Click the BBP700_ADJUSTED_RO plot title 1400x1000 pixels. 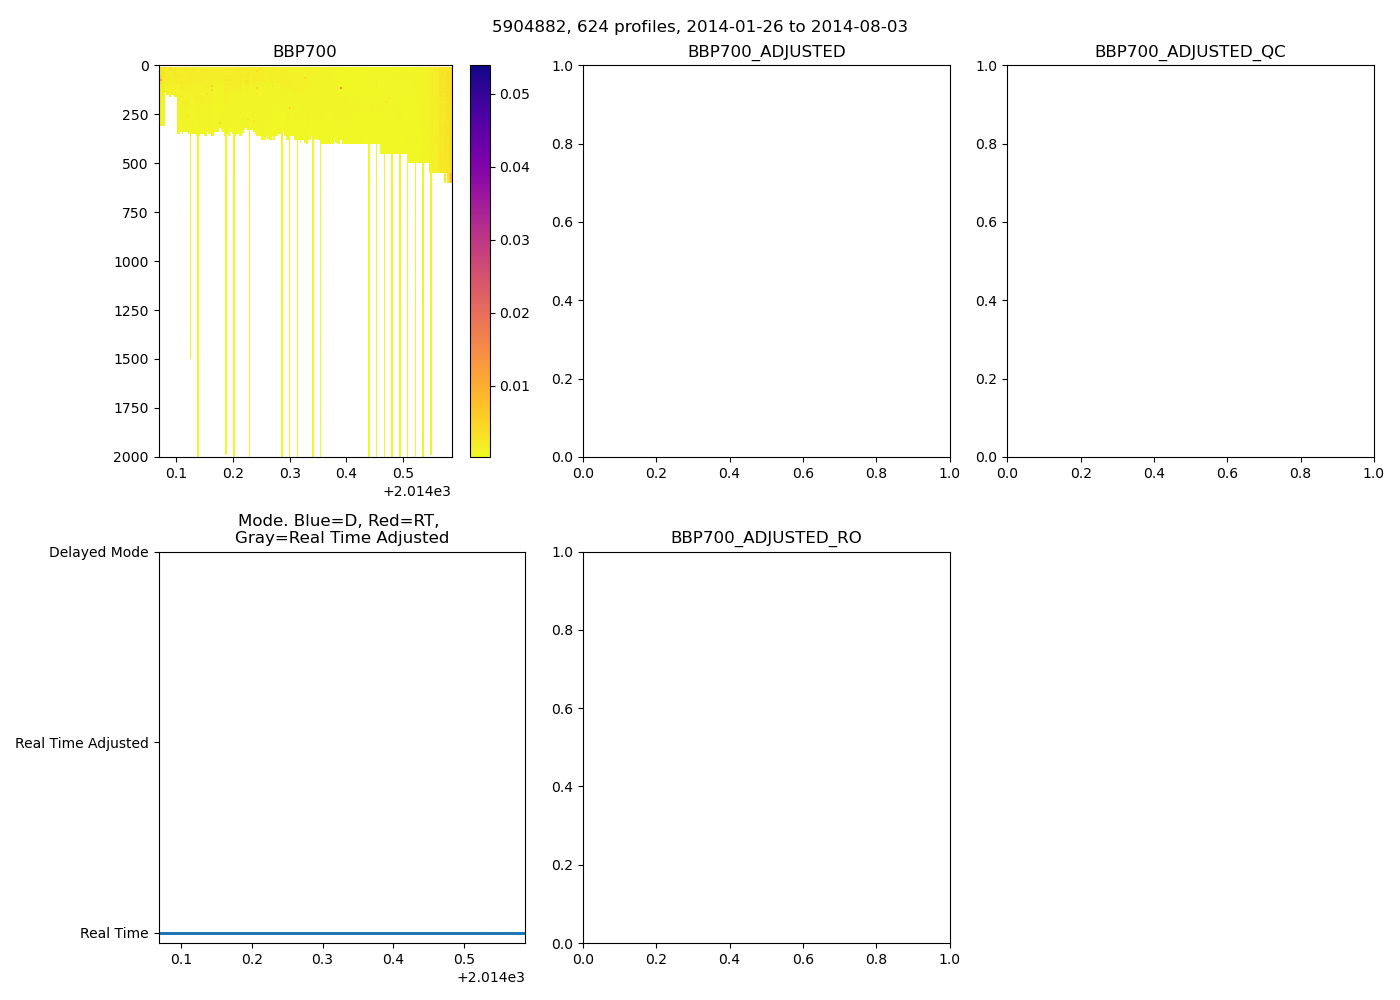click(766, 538)
